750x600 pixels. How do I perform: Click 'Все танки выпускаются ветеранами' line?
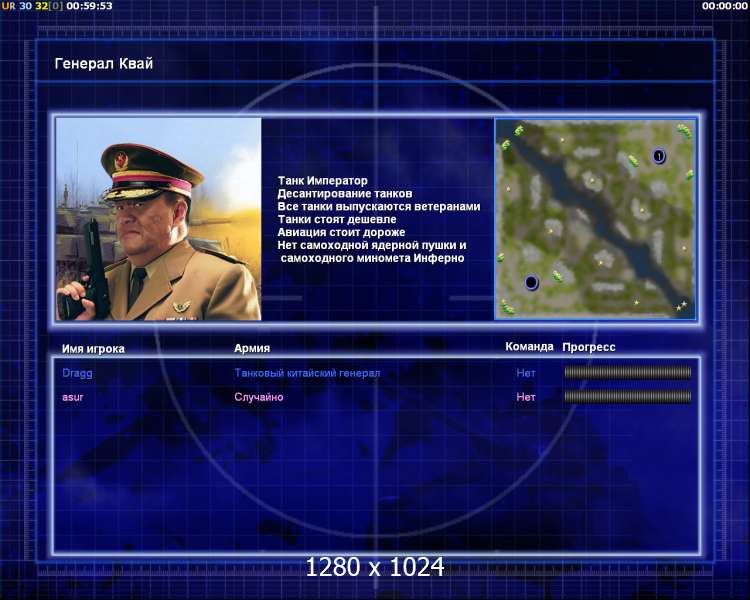click(x=378, y=207)
